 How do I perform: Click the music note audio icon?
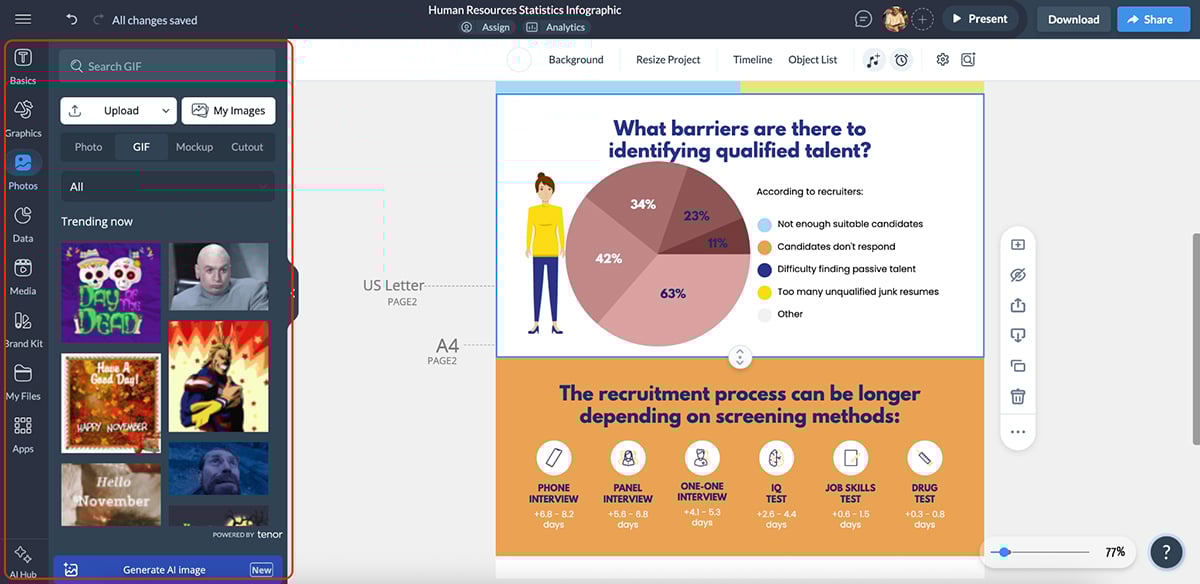click(874, 60)
